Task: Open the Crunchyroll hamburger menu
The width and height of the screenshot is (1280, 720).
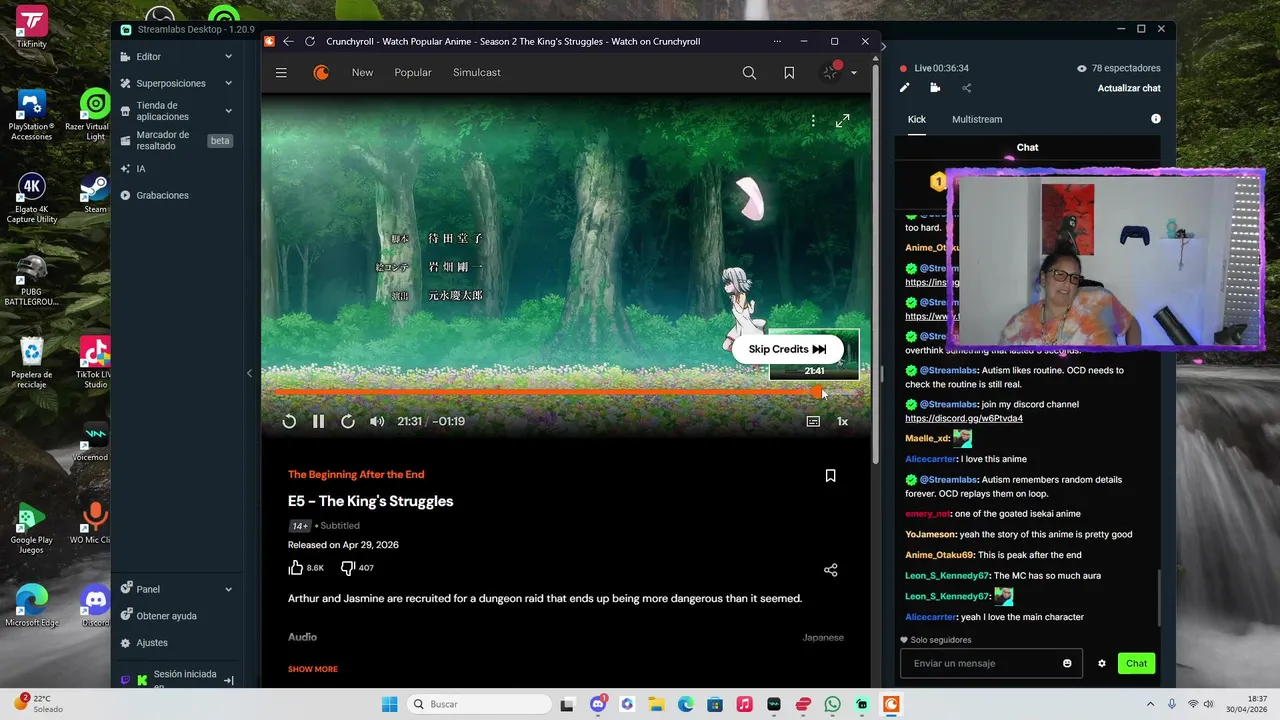Action: [x=281, y=73]
